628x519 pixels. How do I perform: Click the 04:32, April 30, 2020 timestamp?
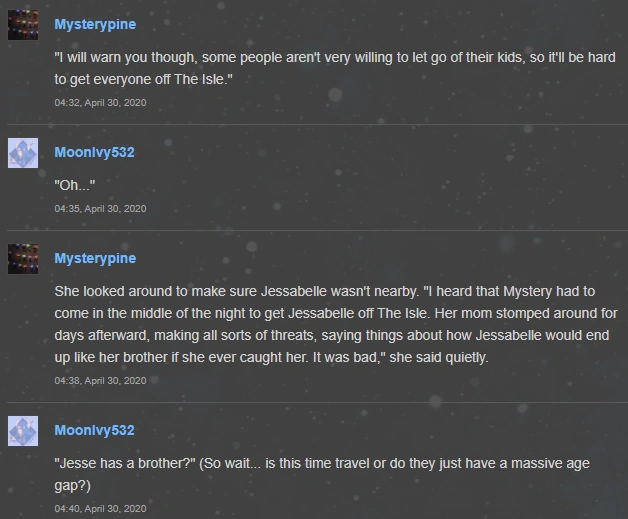pyautogui.click(x=100, y=102)
